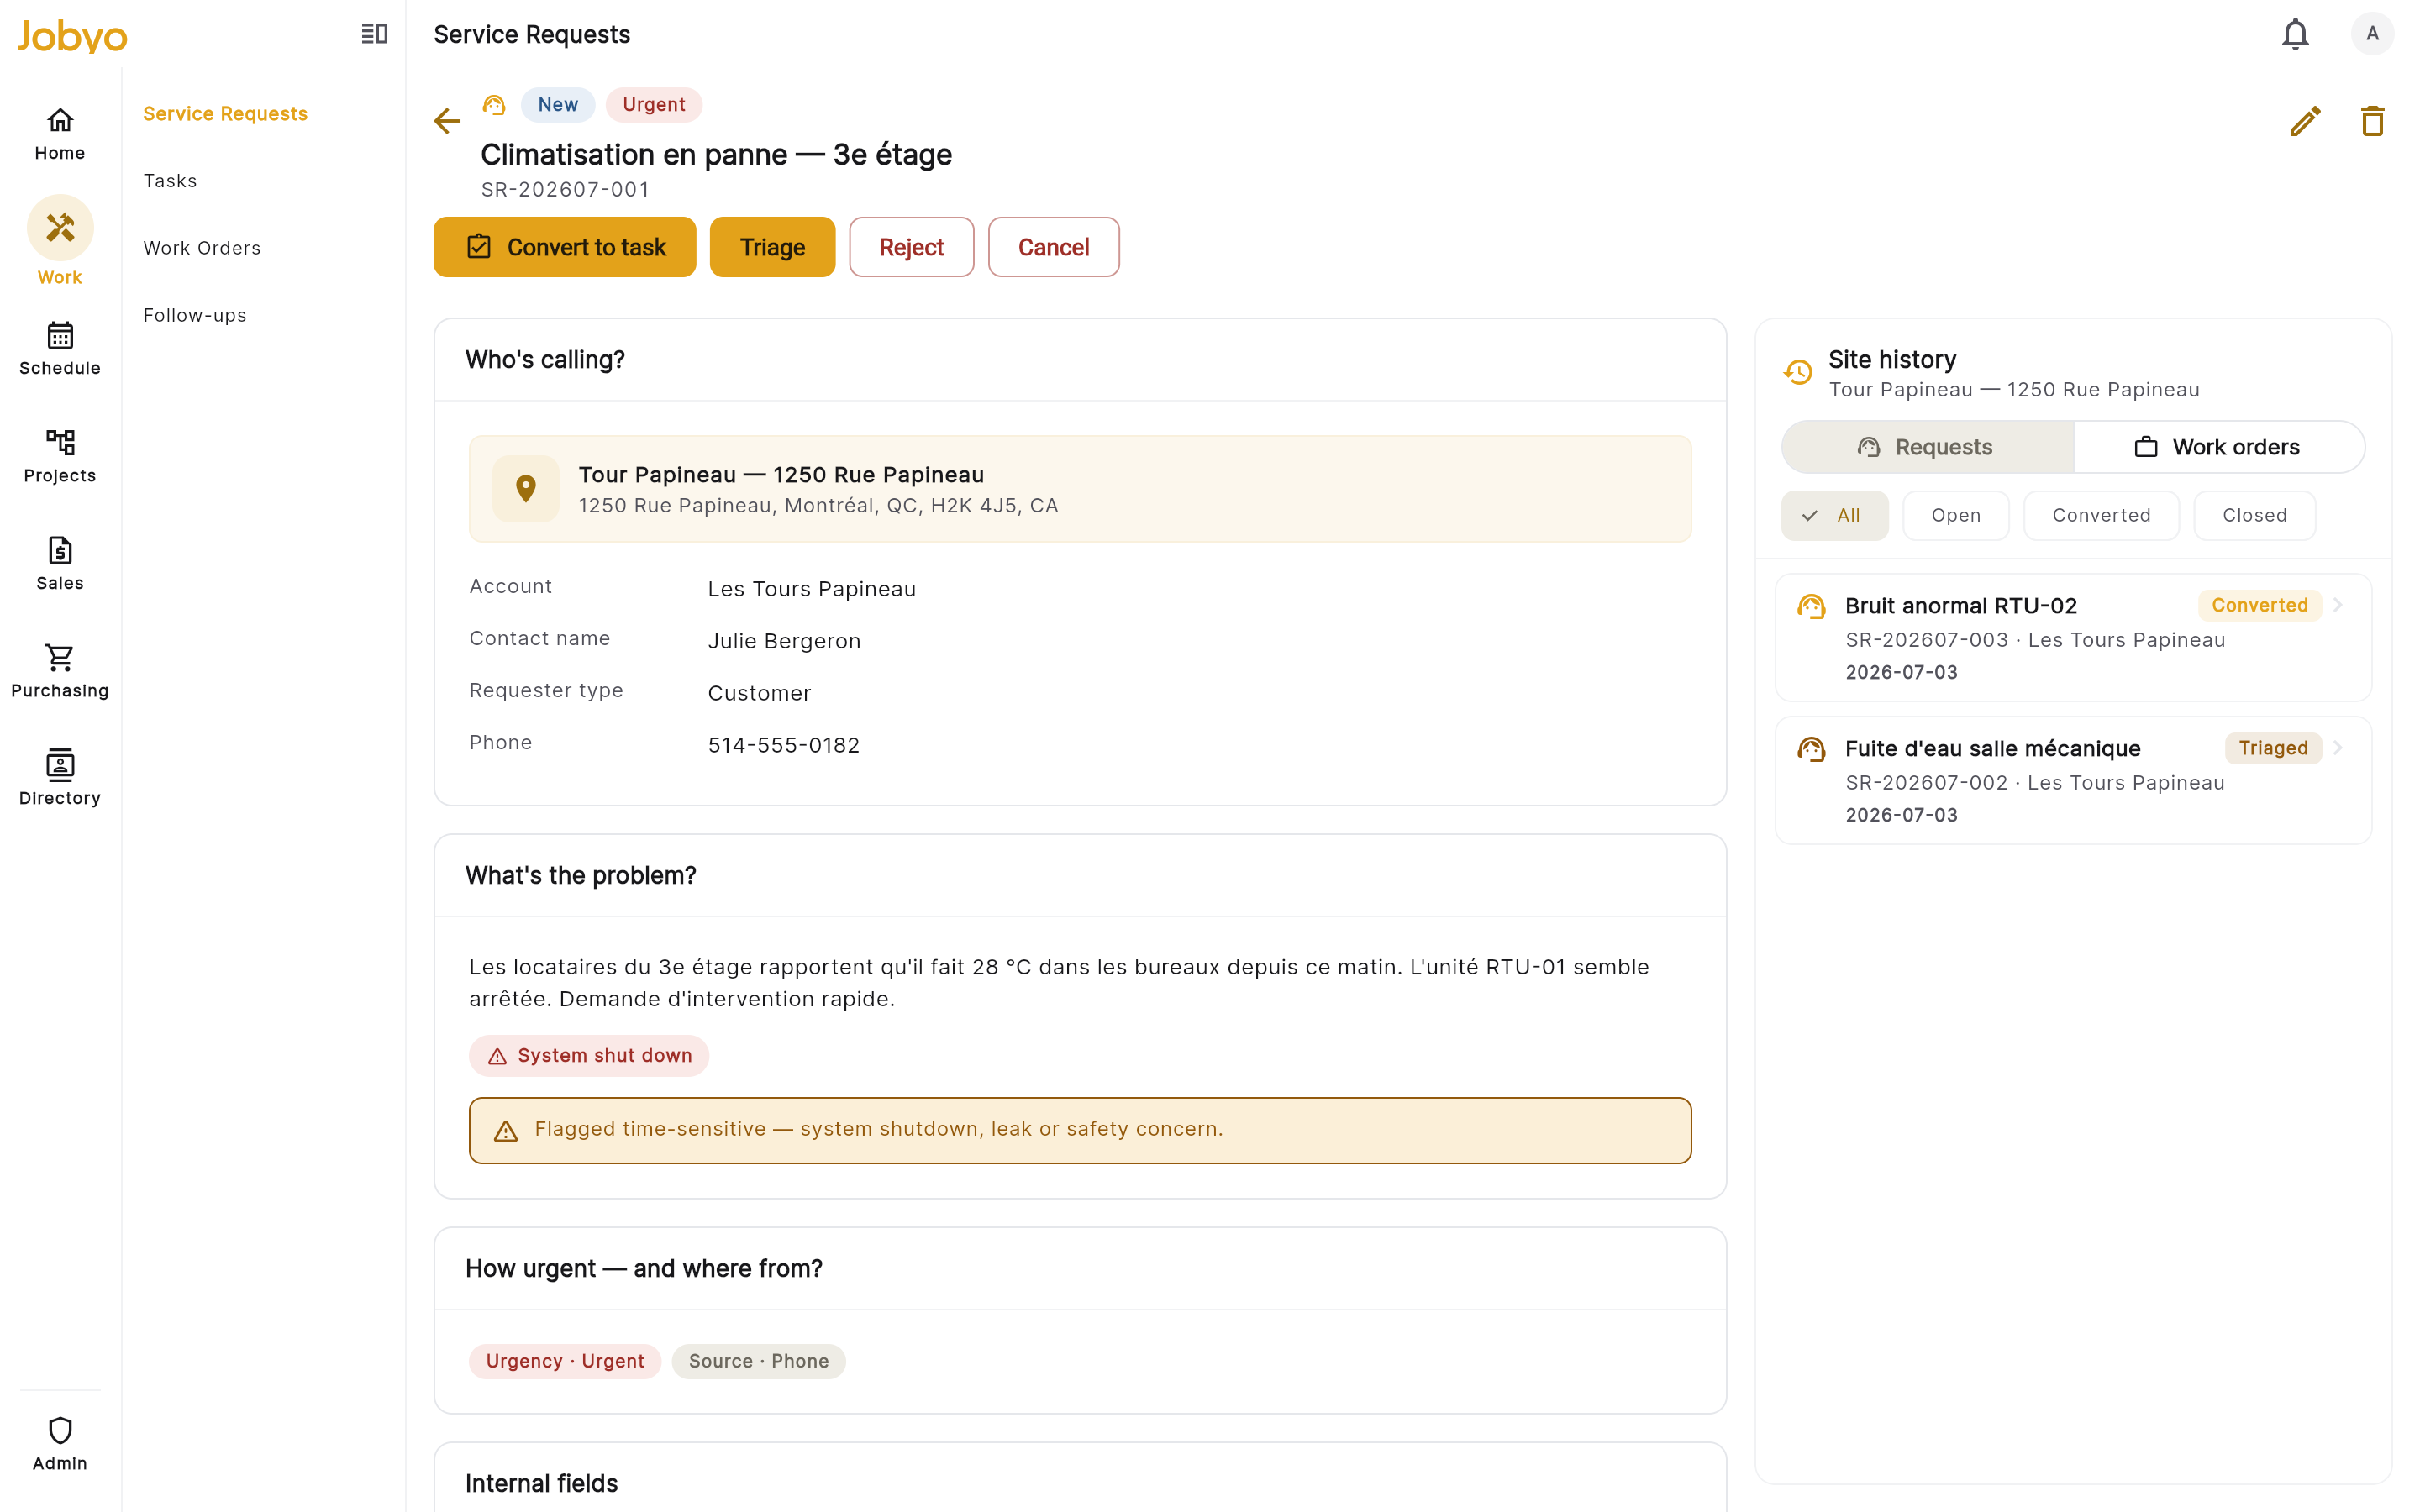Click the headset icon next to New badge
The height and width of the screenshot is (1512, 2420).
494,105
